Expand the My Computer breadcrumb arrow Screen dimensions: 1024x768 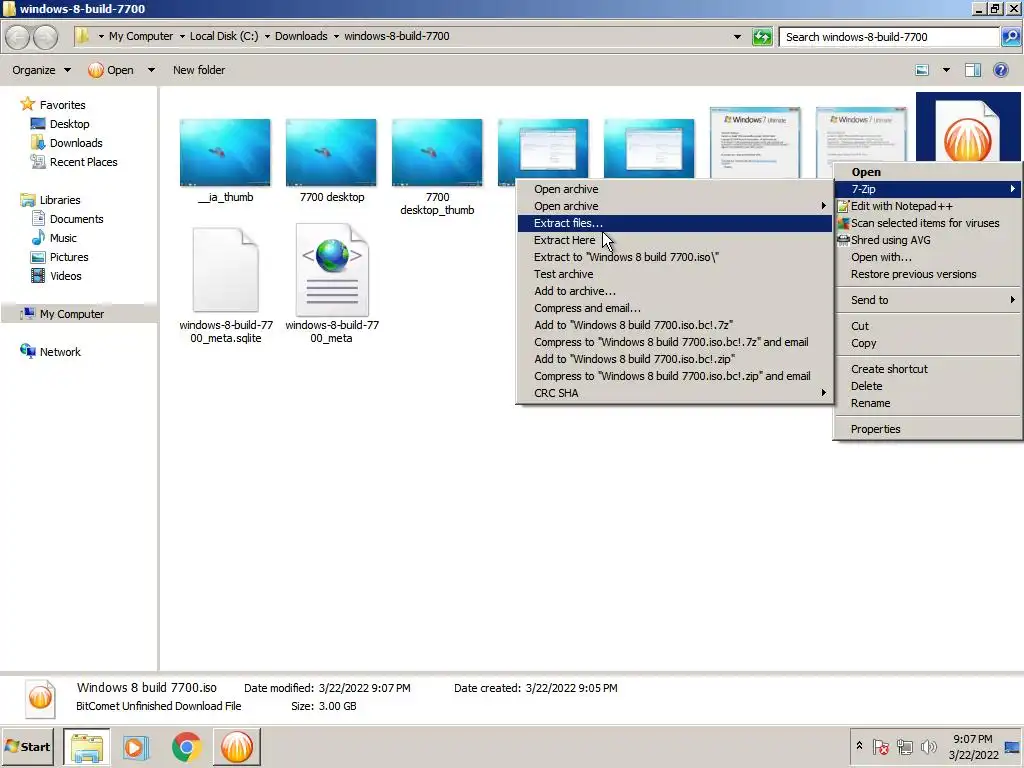tap(182, 37)
